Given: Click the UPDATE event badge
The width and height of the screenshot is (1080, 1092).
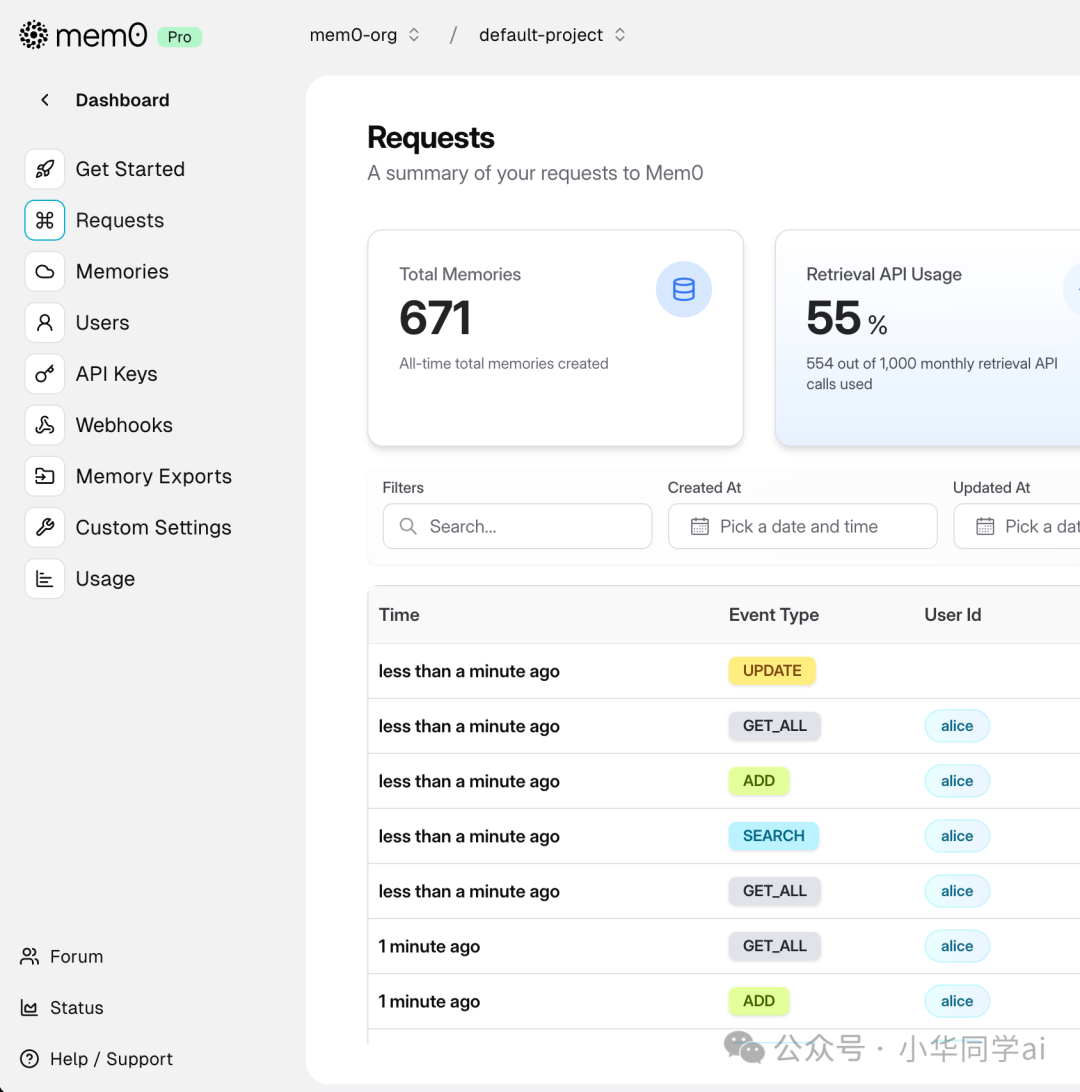Looking at the screenshot, I should pos(772,671).
